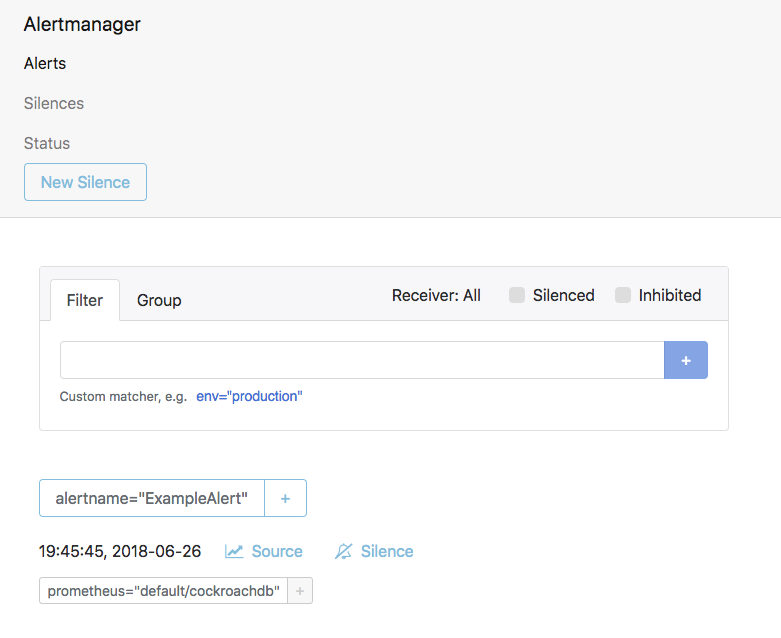781x638 pixels.
Task: Open the Status navigation item
Action: click(x=47, y=143)
